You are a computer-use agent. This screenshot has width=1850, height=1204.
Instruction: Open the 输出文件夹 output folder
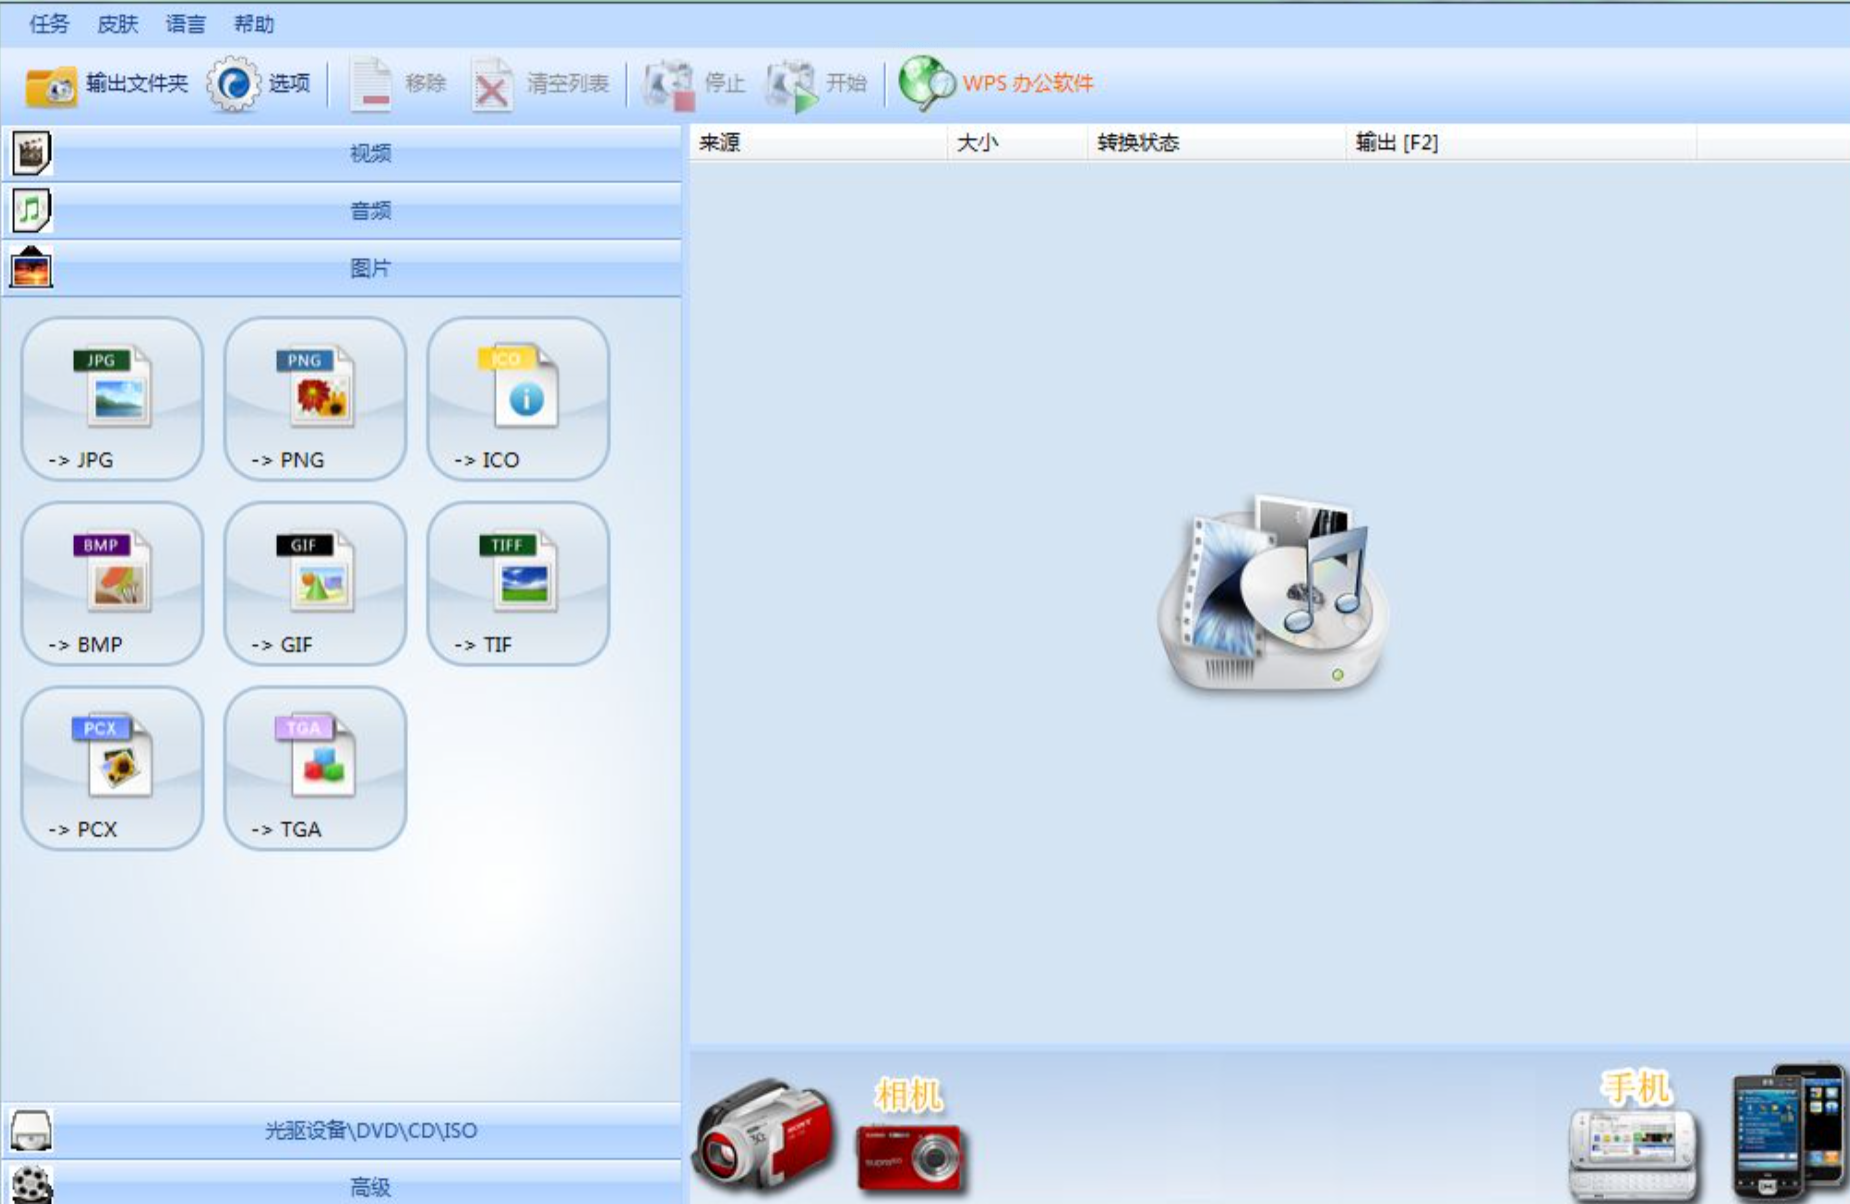106,84
